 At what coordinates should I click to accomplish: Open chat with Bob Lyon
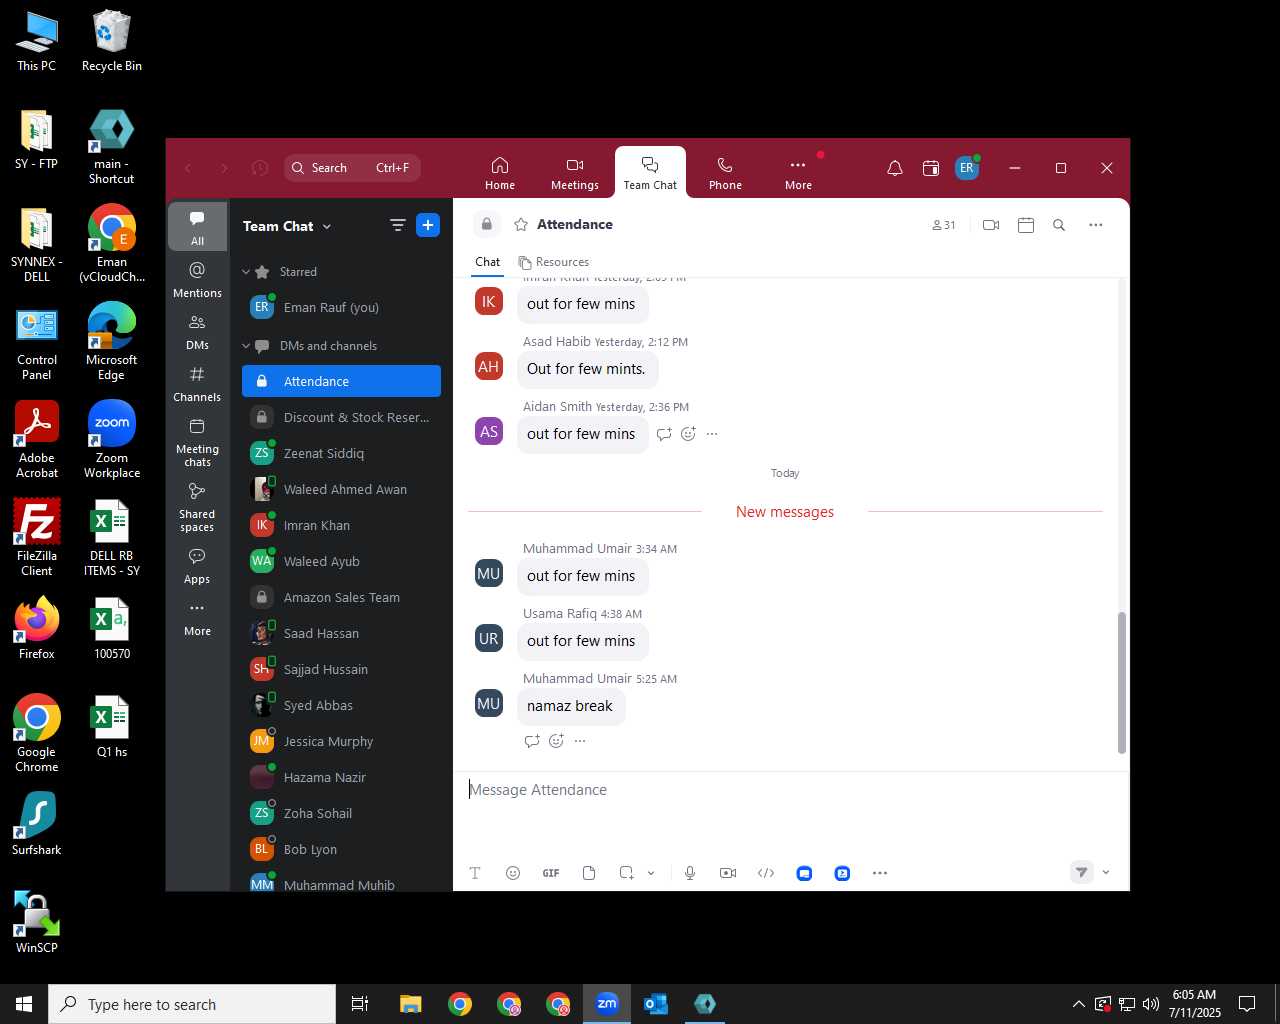click(x=341, y=850)
